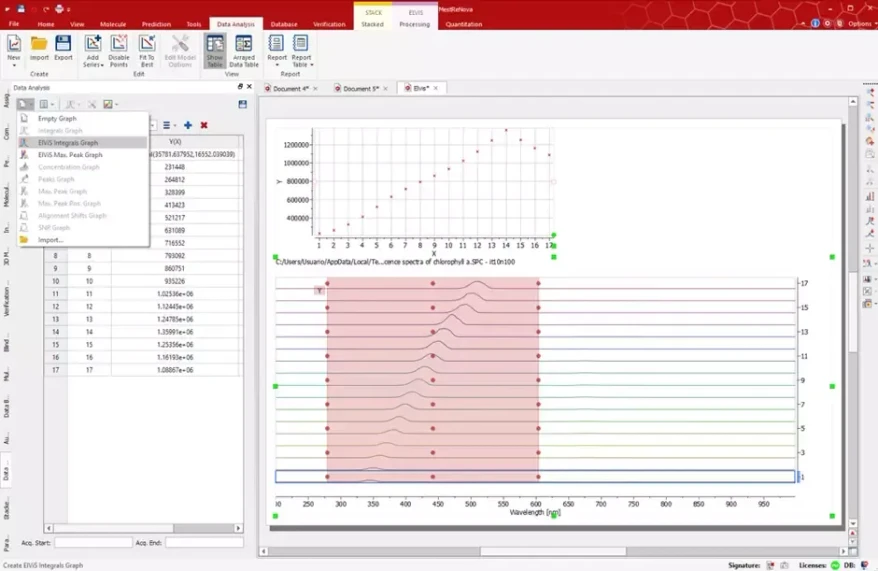The height and width of the screenshot is (571, 878).
Task: Choose ElViS Integrals Graph menu entry
Action: tap(83, 143)
